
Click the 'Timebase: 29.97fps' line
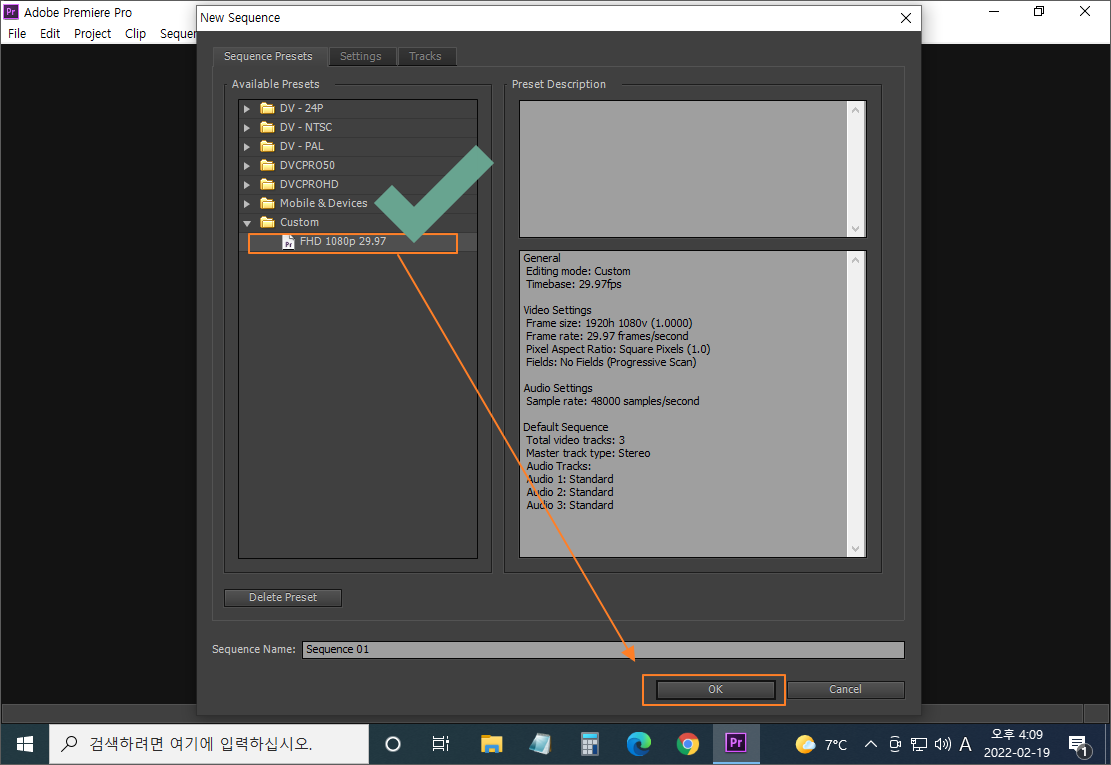click(x=573, y=284)
